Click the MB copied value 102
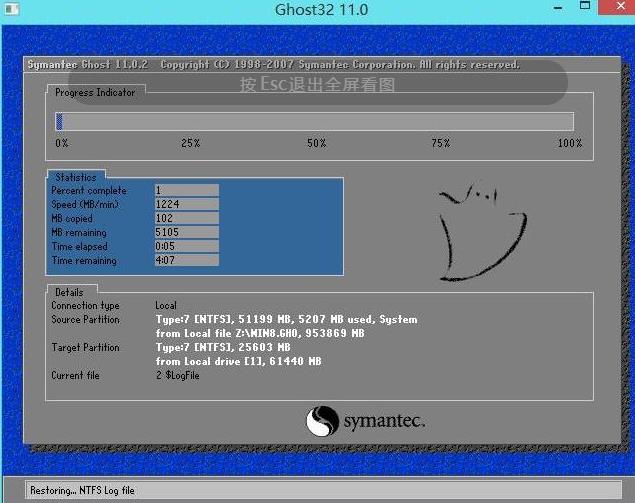635x503 pixels. pos(187,218)
